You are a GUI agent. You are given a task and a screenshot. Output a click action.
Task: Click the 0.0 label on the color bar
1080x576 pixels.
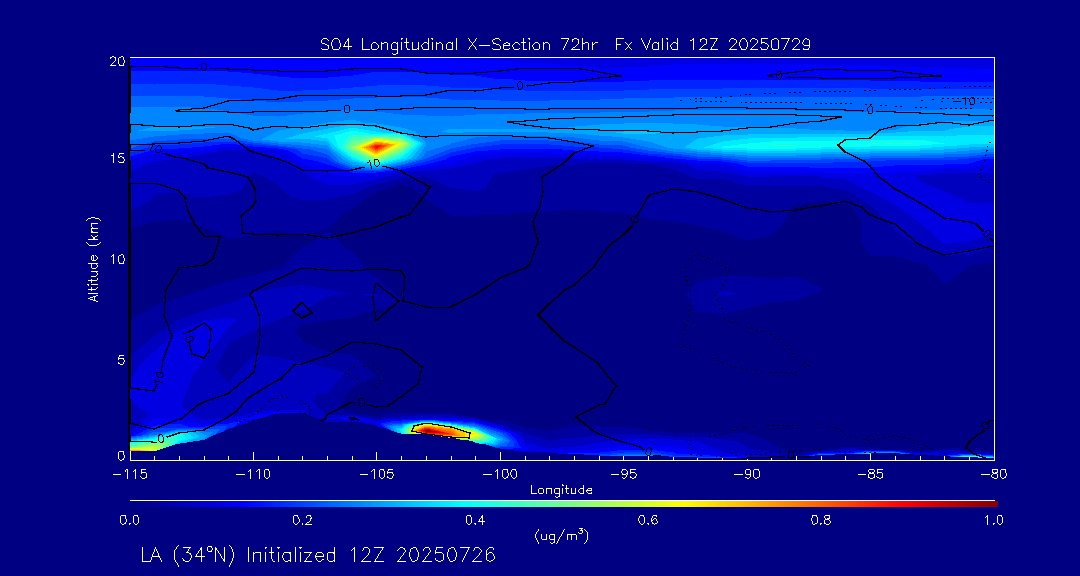(130, 520)
